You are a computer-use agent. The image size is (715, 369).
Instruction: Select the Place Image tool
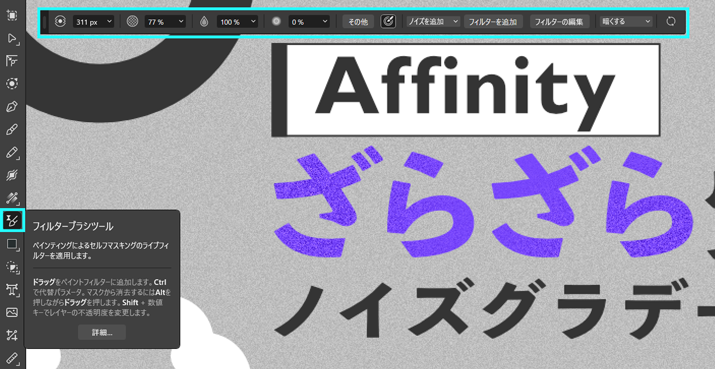[12, 312]
